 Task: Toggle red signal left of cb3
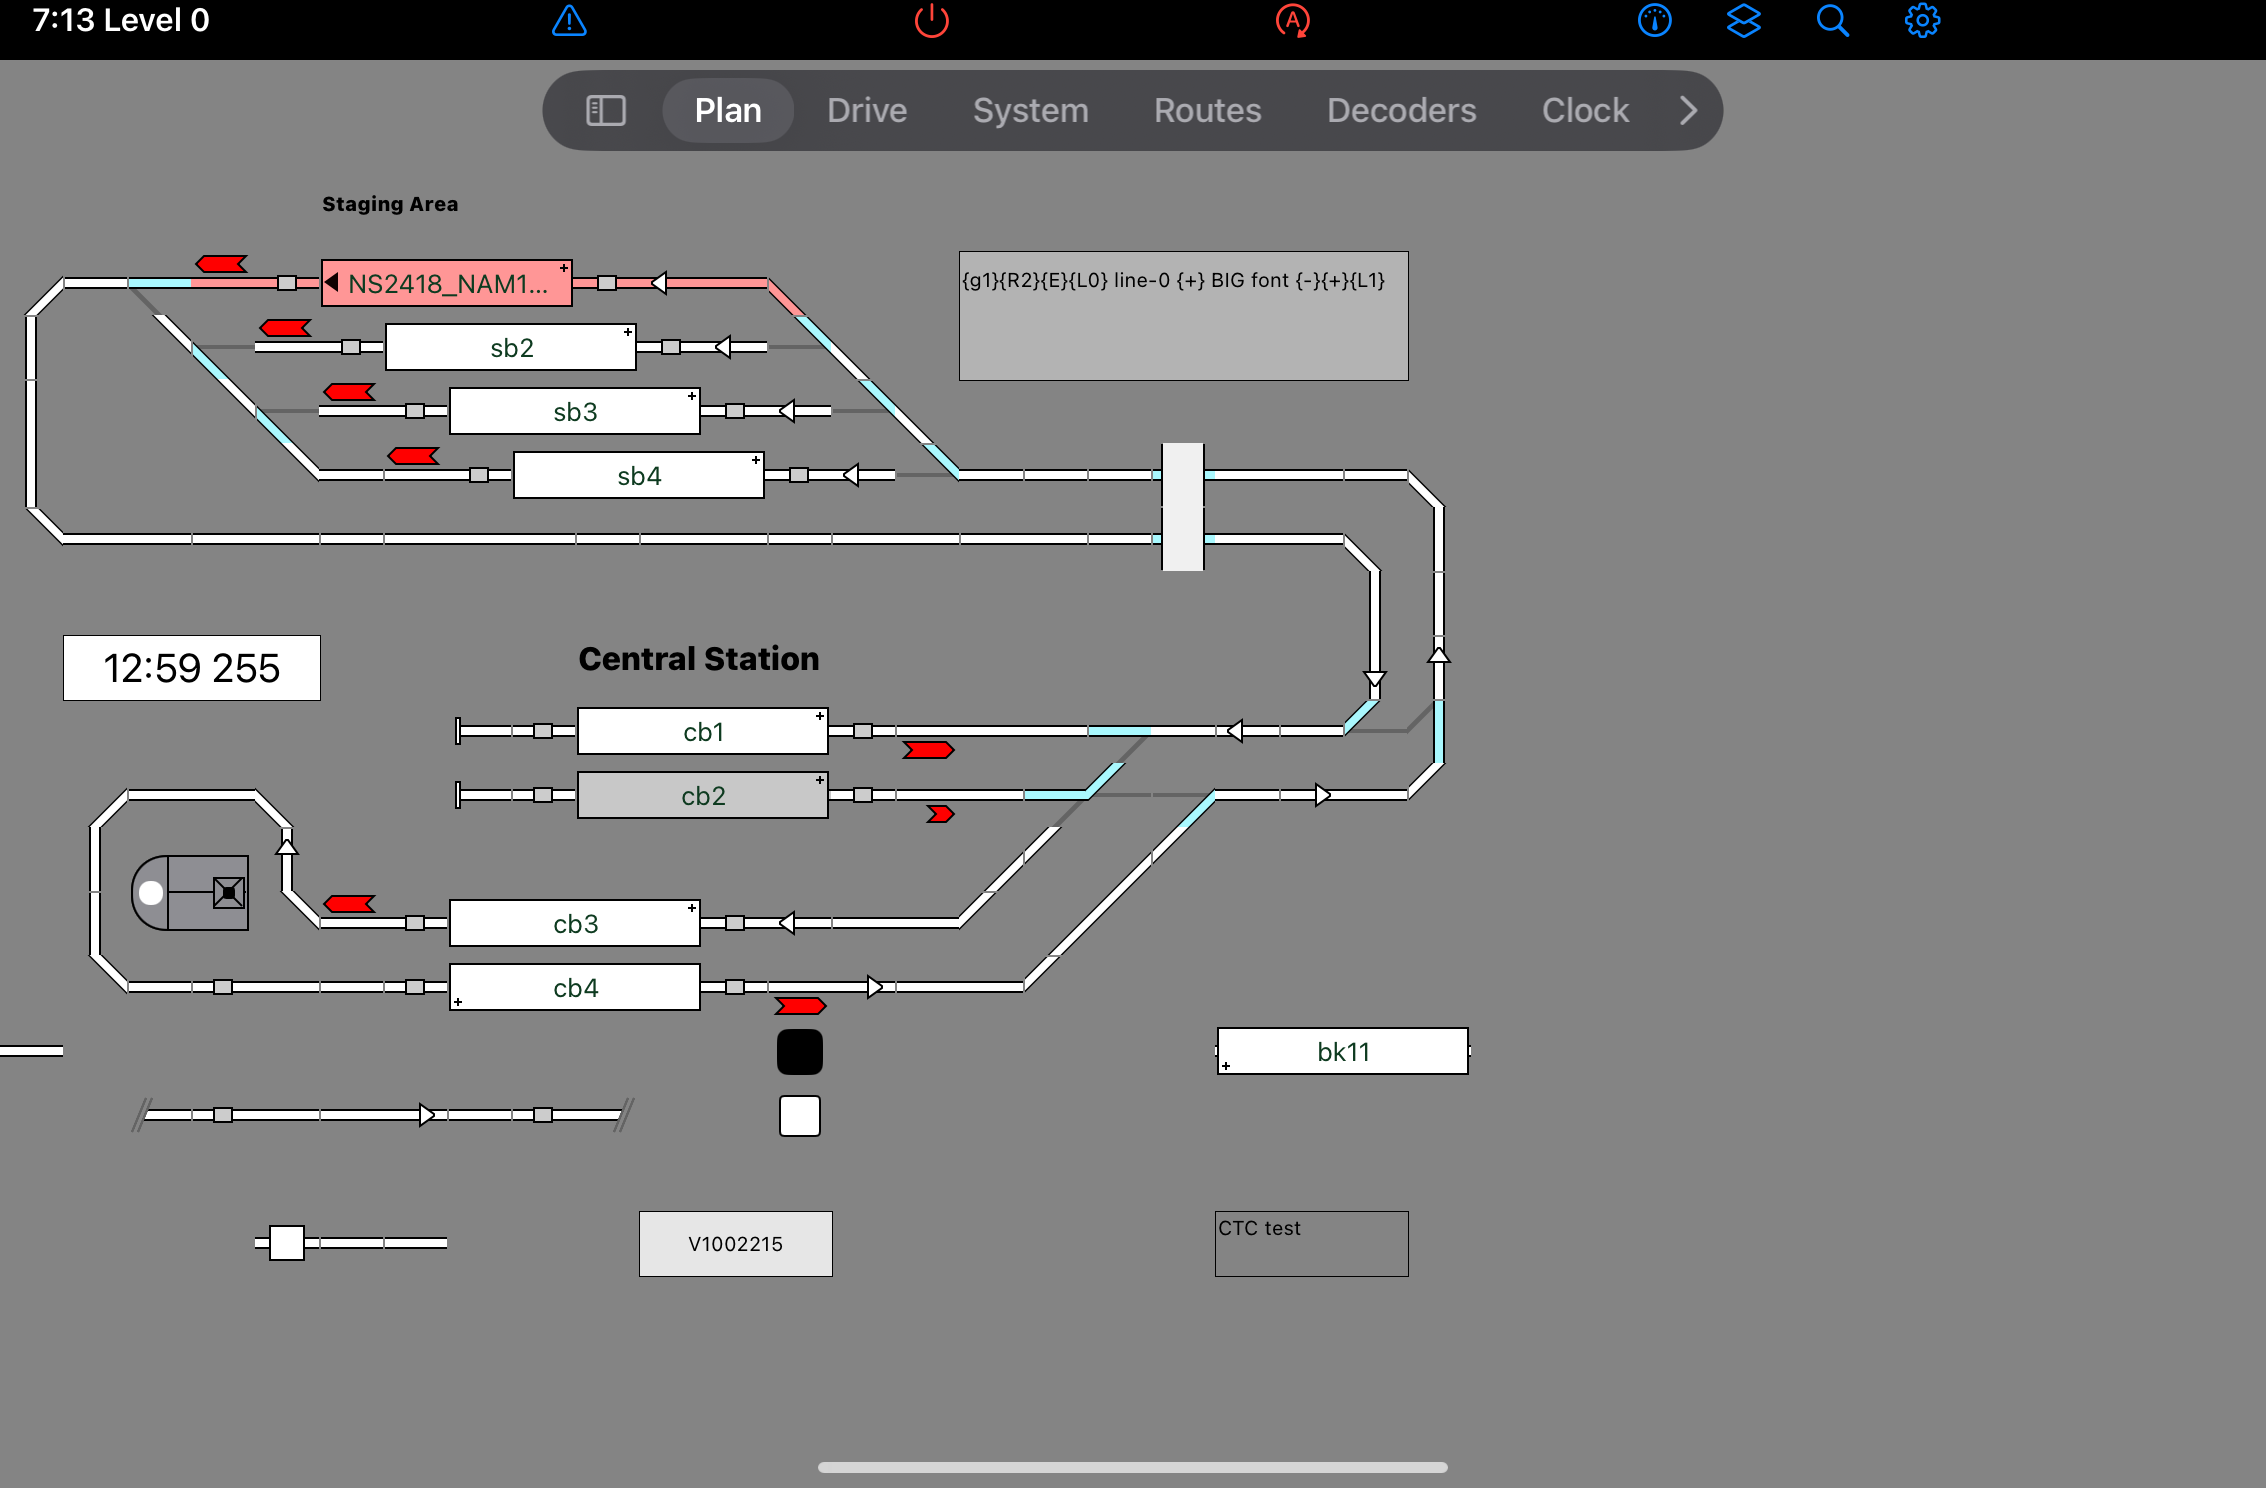tap(349, 904)
